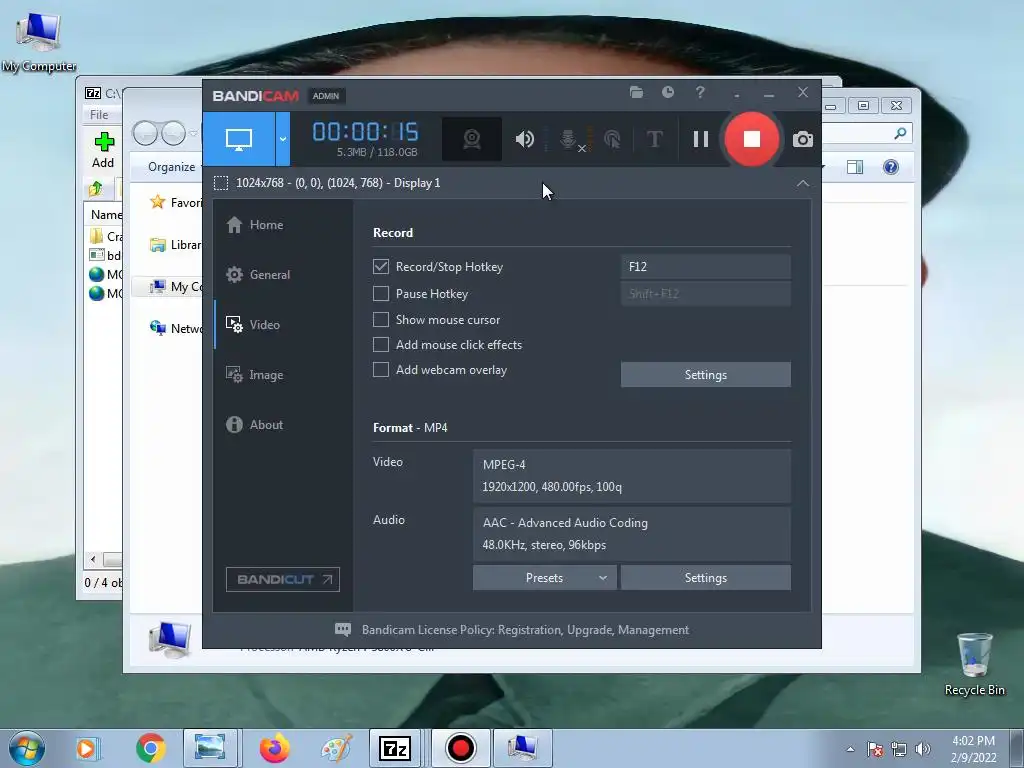Image resolution: width=1024 pixels, height=768 pixels.
Task: Open File menu in 7-Zip window
Action: point(99,115)
